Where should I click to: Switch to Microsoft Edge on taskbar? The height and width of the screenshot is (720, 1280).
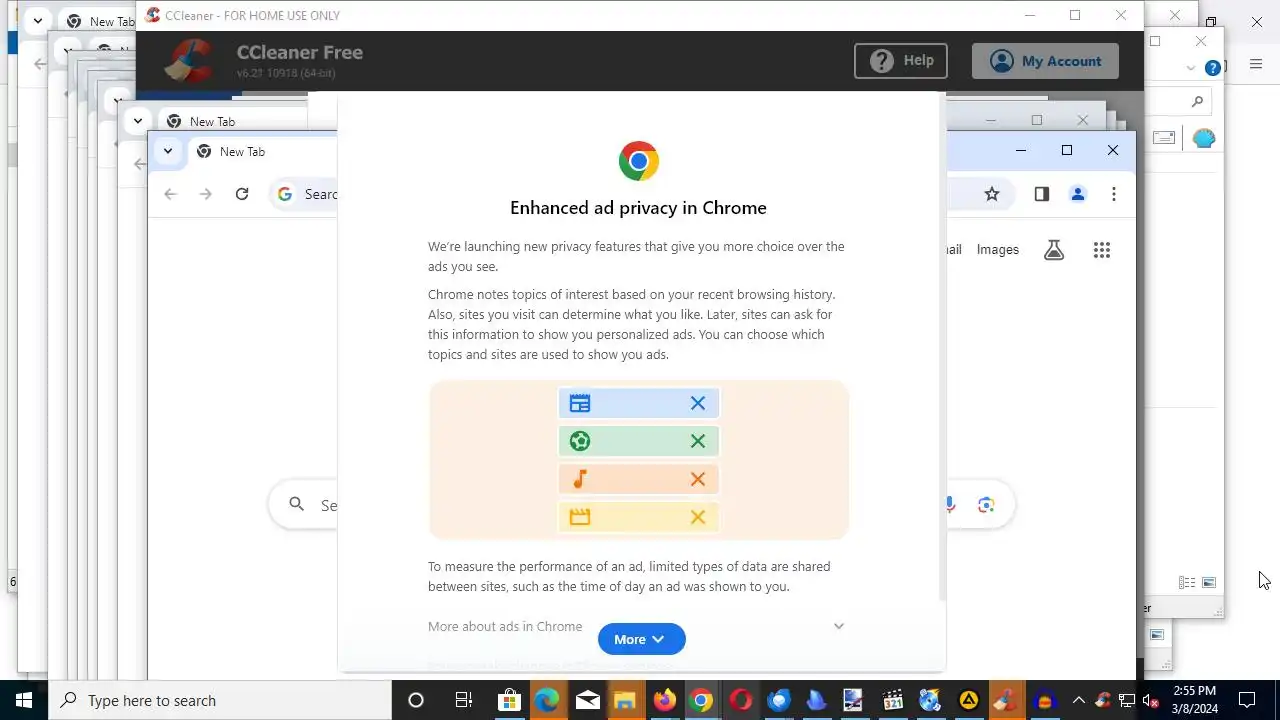coord(547,700)
